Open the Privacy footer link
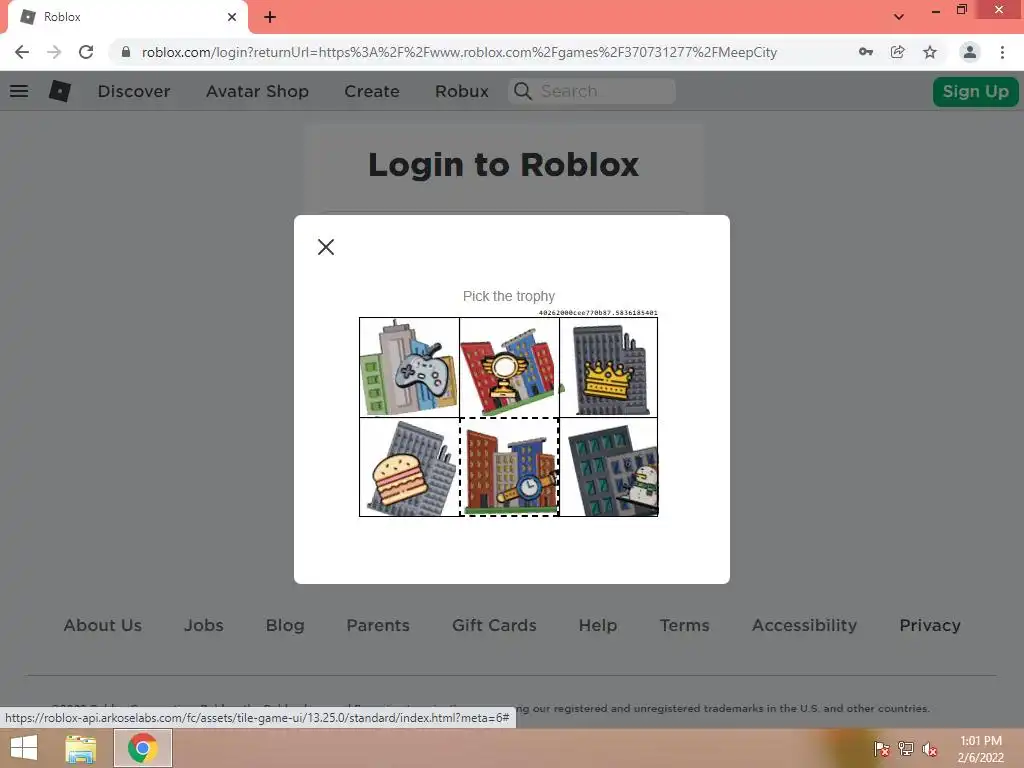The width and height of the screenshot is (1024, 768). click(930, 625)
